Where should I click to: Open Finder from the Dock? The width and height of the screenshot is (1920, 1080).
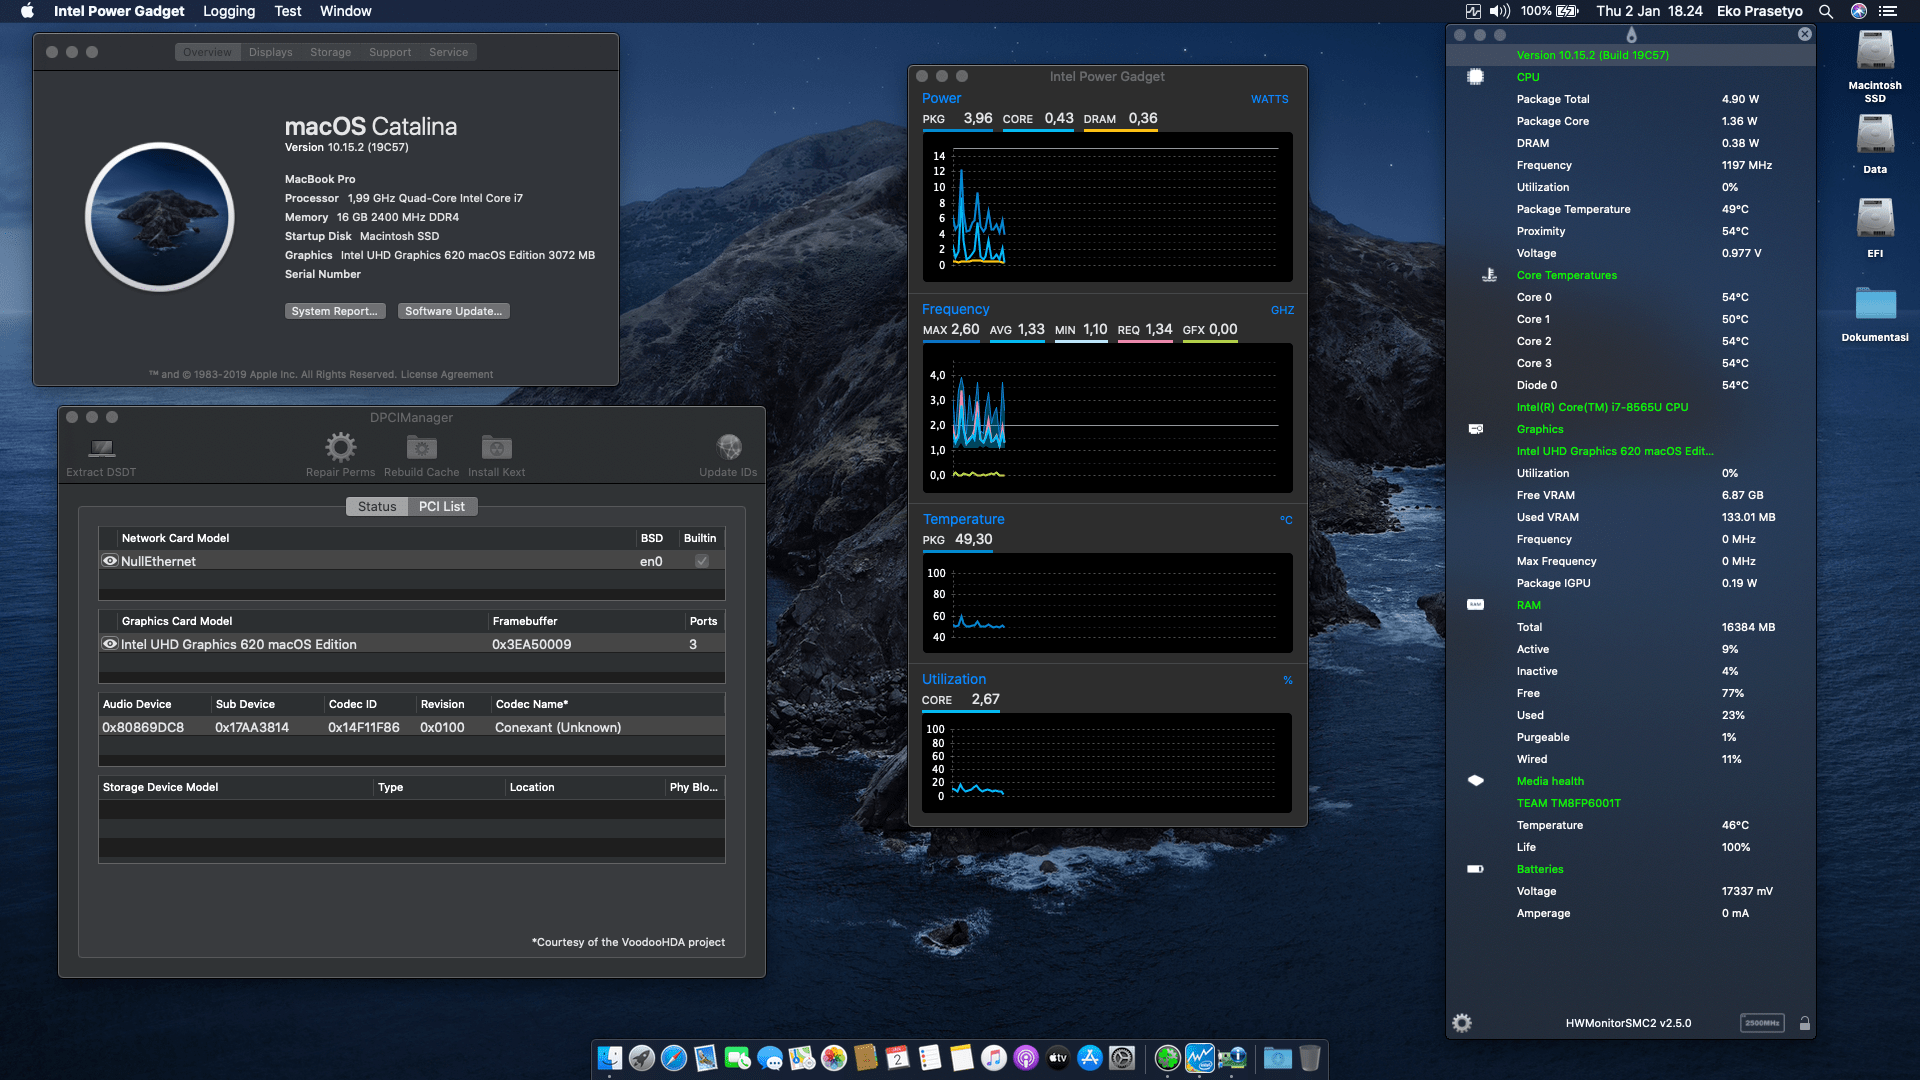click(610, 1058)
